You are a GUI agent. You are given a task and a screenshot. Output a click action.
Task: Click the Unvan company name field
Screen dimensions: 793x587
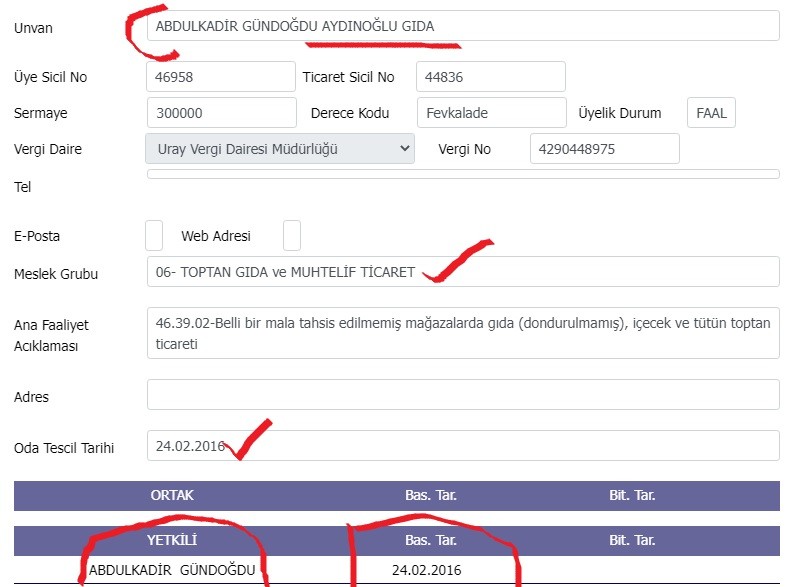click(x=463, y=26)
